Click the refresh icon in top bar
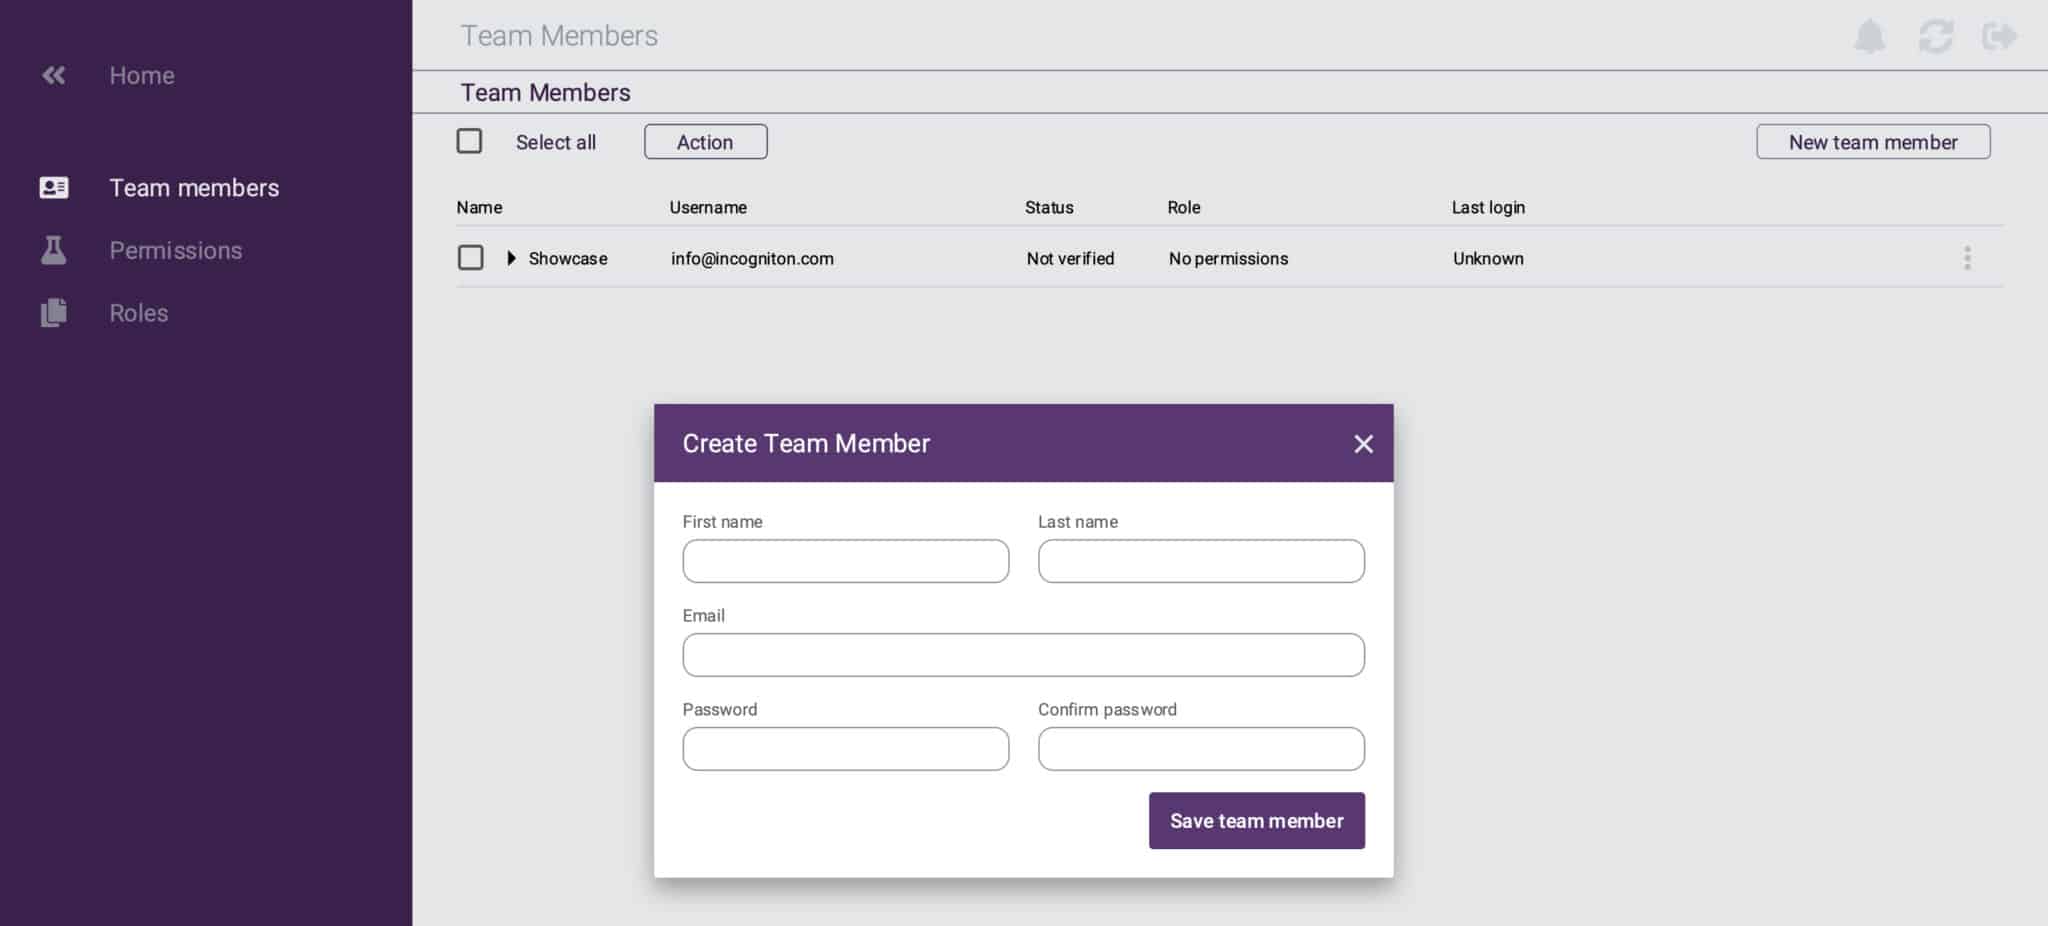 [x=1936, y=36]
